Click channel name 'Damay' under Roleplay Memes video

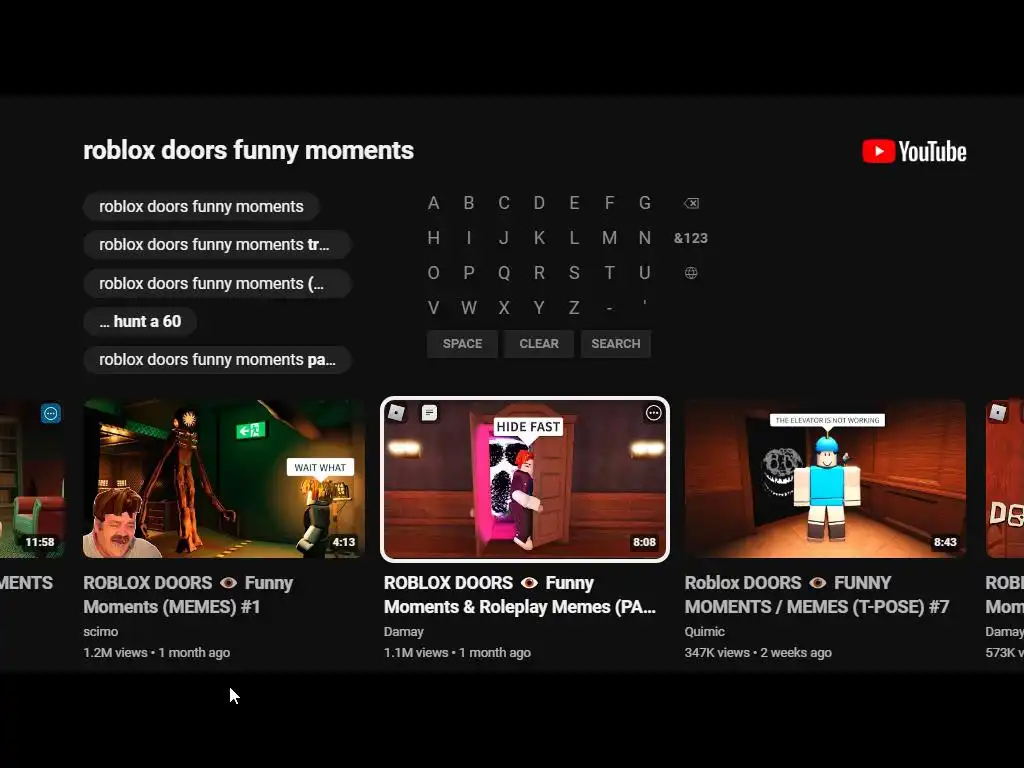pos(404,632)
